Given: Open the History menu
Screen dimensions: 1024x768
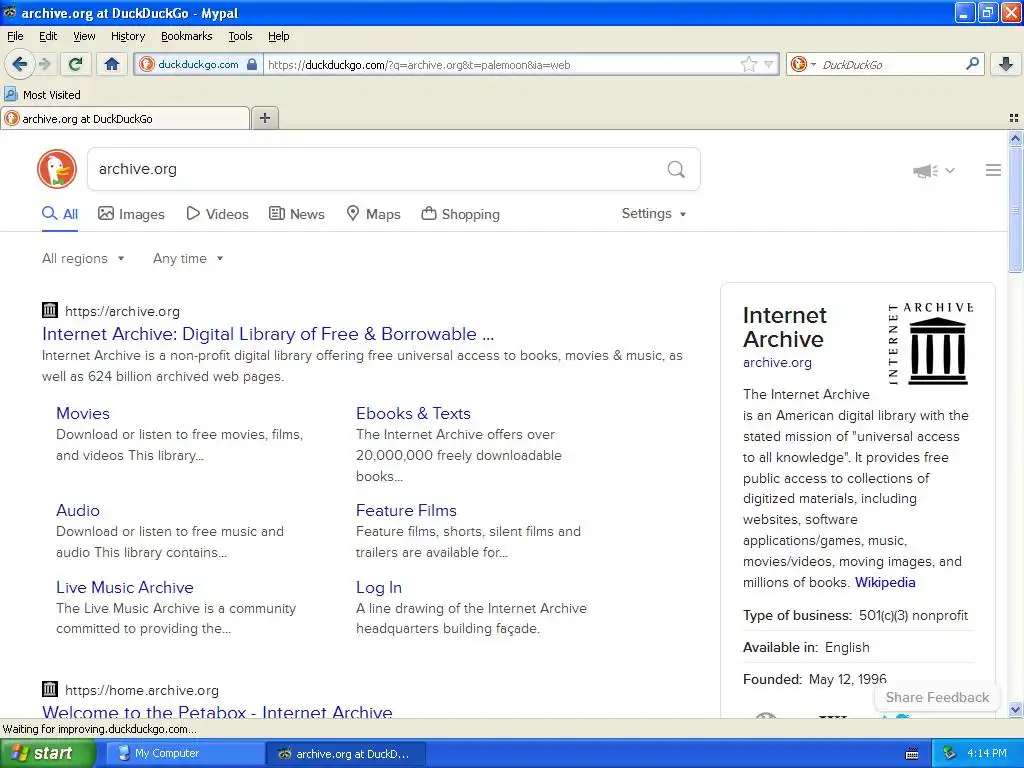Looking at the screenshot, I should coord(127,36).
